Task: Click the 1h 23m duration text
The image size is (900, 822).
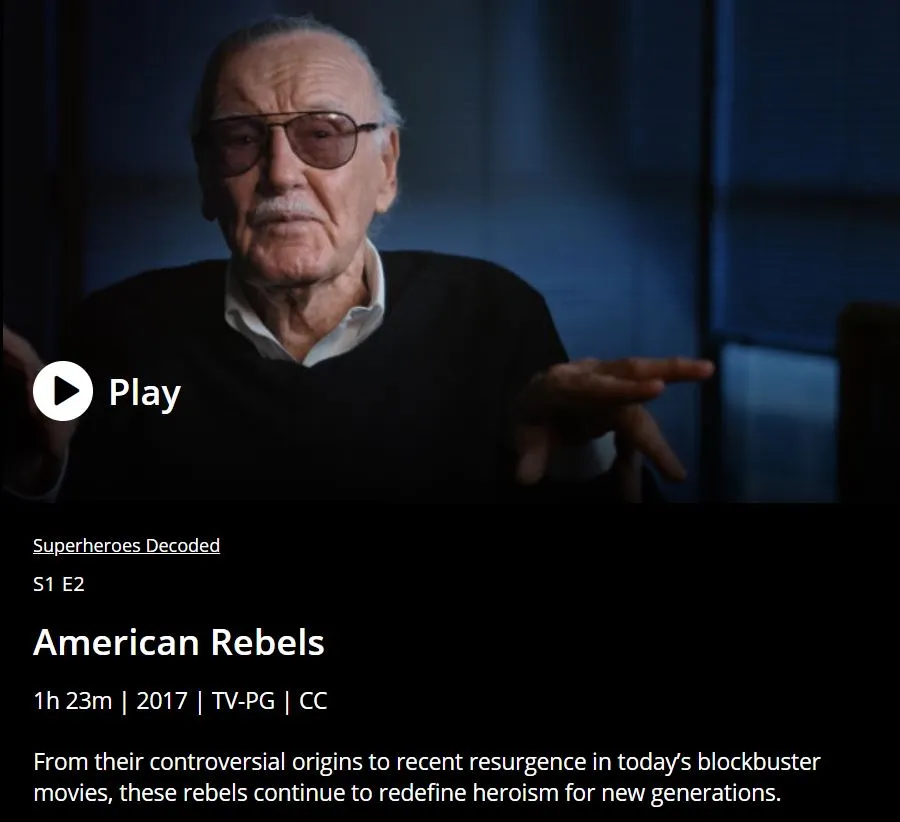Action: [x=72, y=701]
